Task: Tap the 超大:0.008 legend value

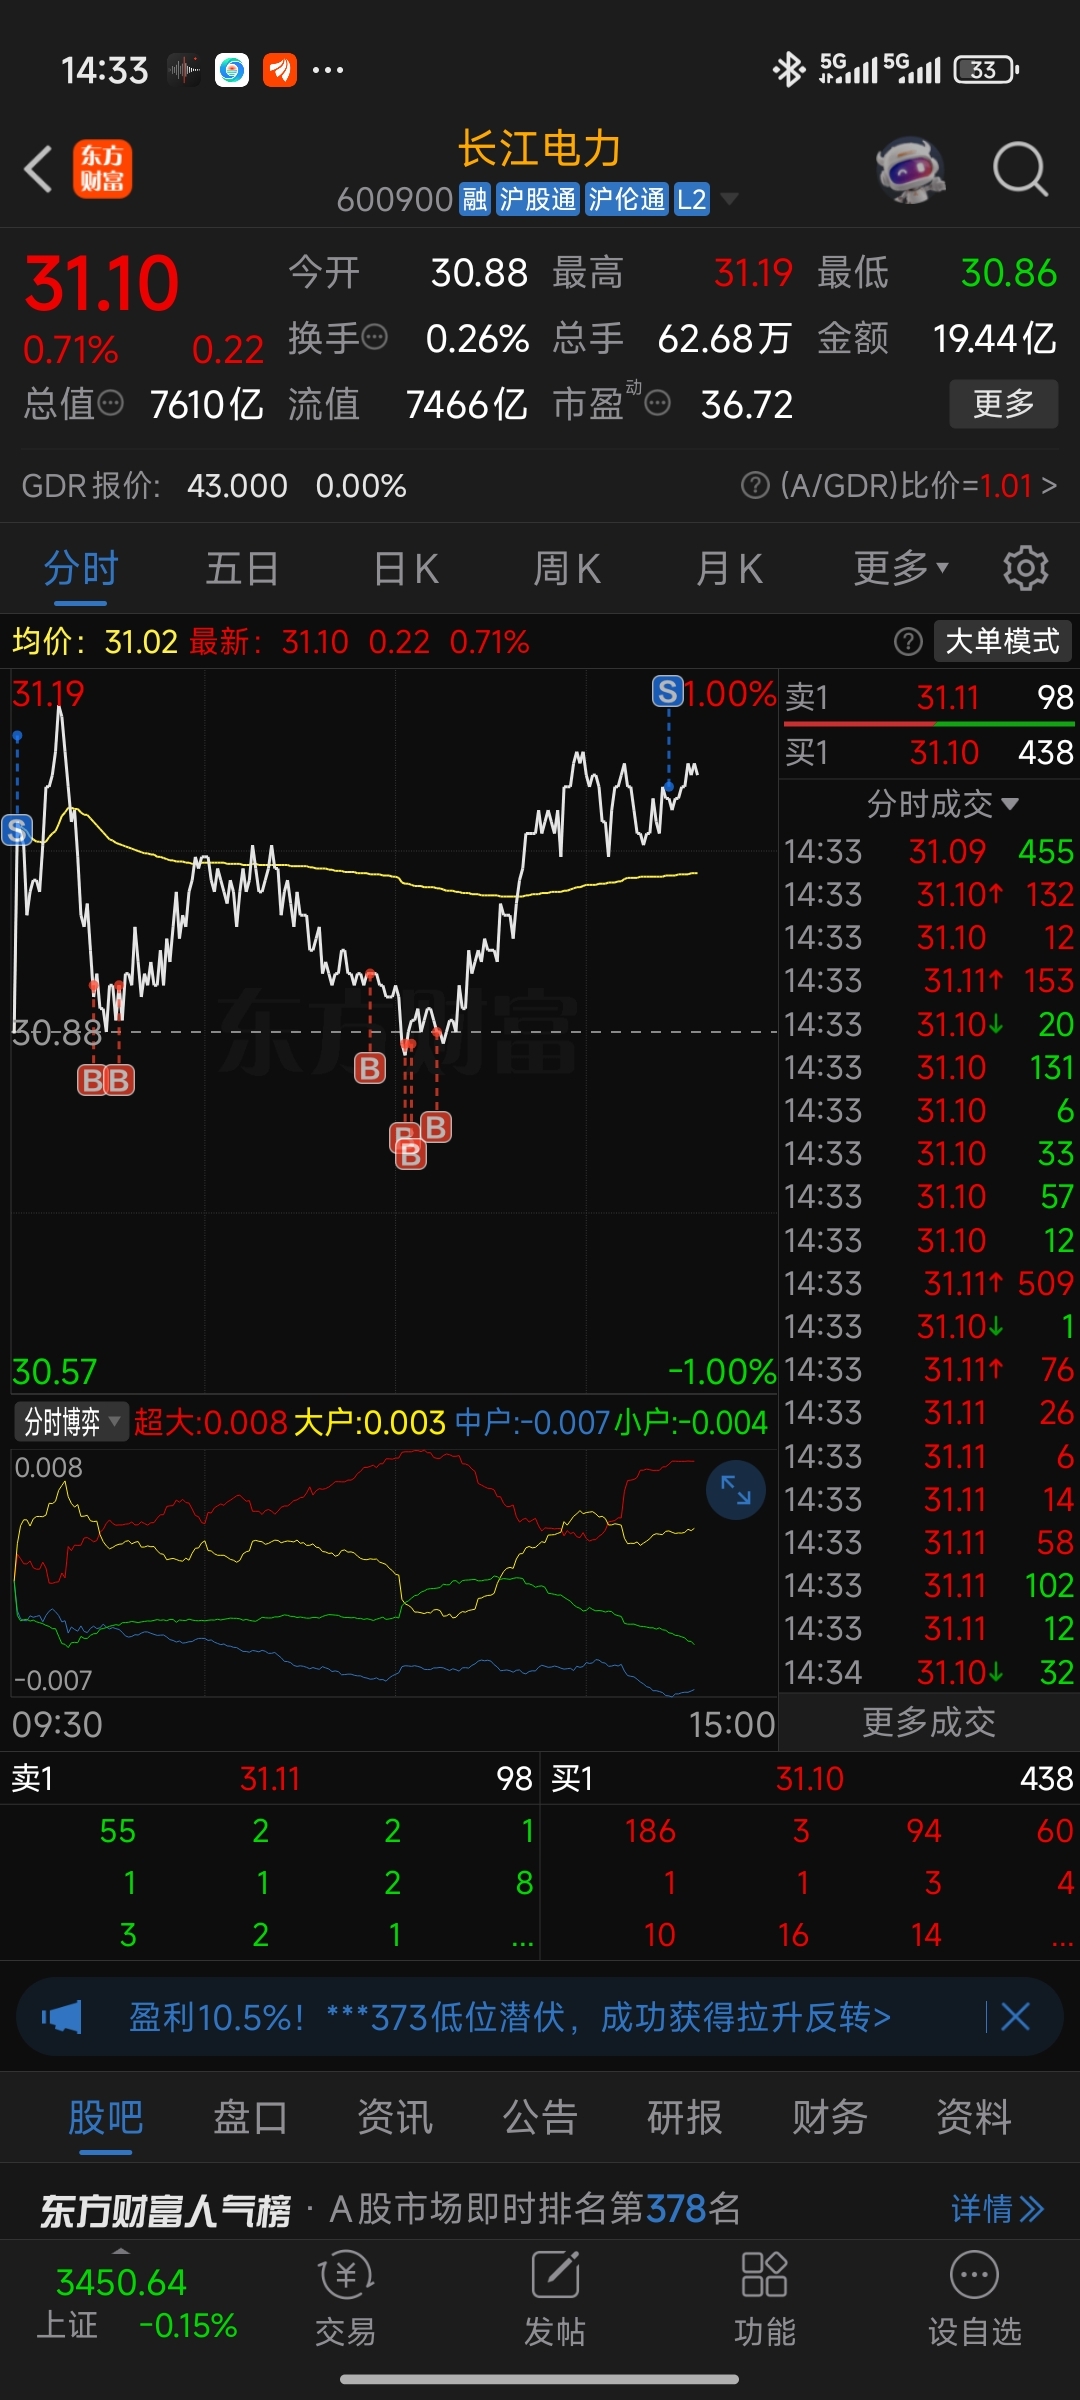Action: 211,1422
